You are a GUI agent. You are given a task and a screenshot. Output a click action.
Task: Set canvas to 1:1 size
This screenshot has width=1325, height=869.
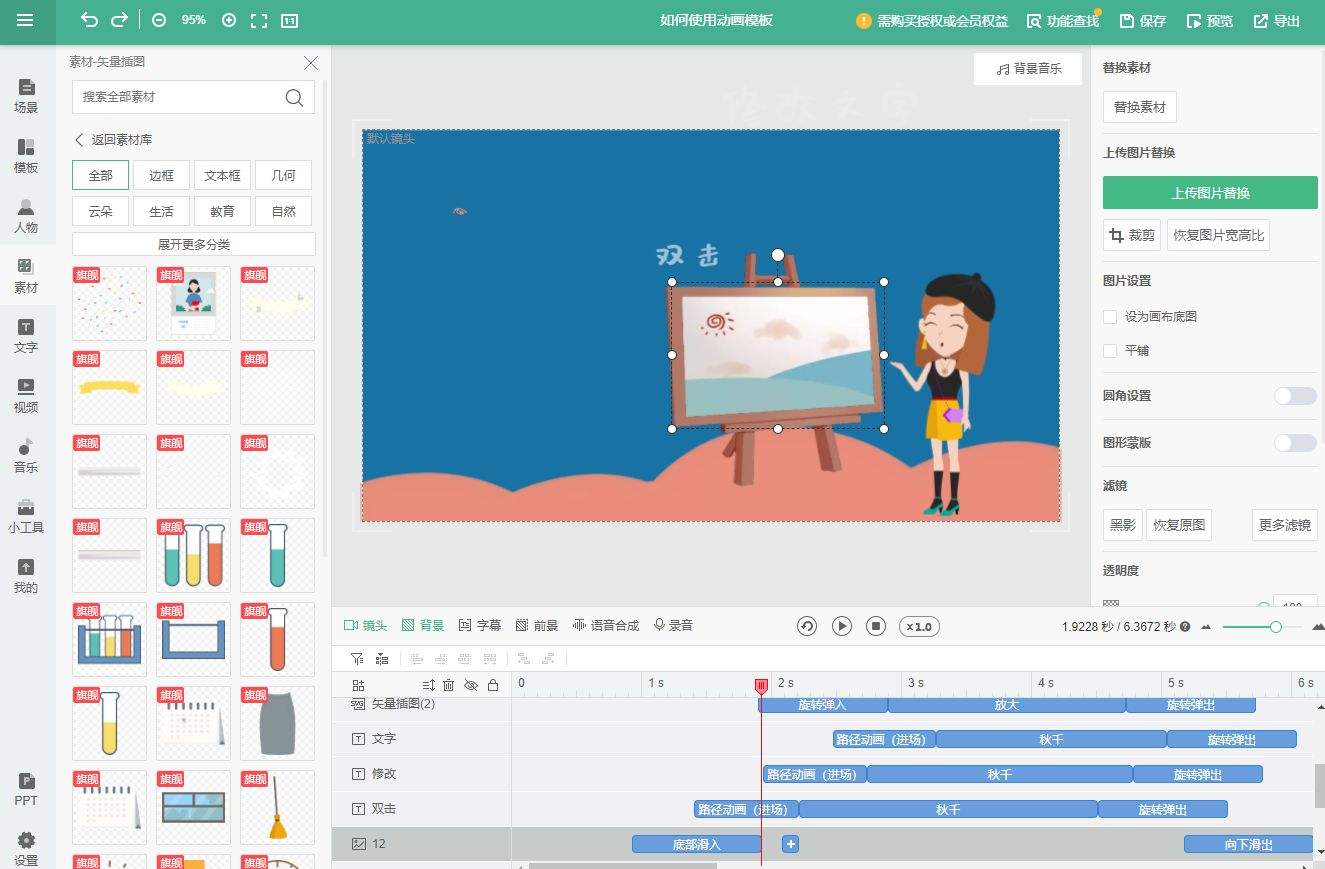(289, 20)
